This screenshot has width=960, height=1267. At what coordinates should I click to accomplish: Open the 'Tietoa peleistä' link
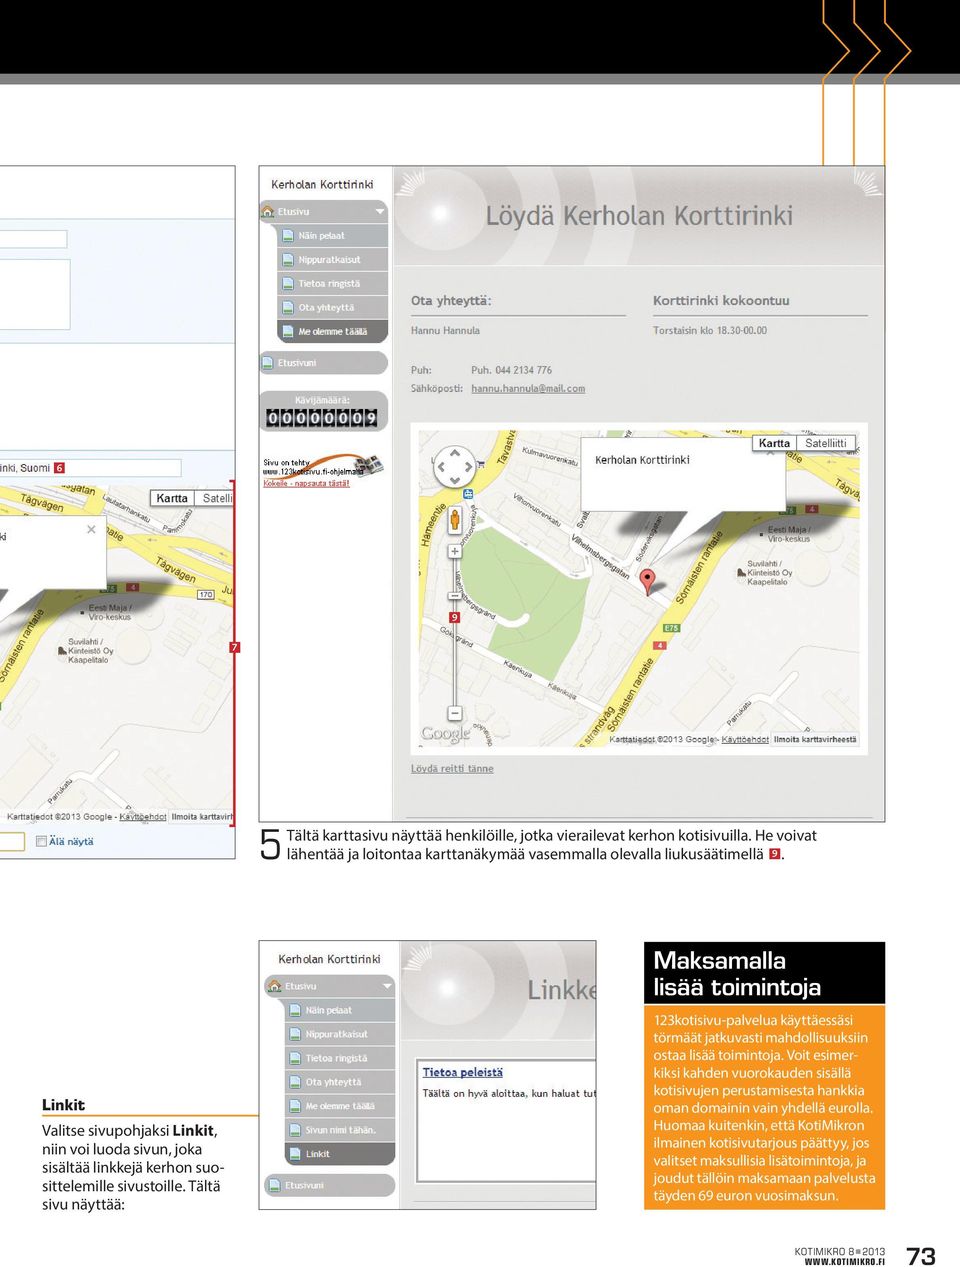(x=463, y=1072)
